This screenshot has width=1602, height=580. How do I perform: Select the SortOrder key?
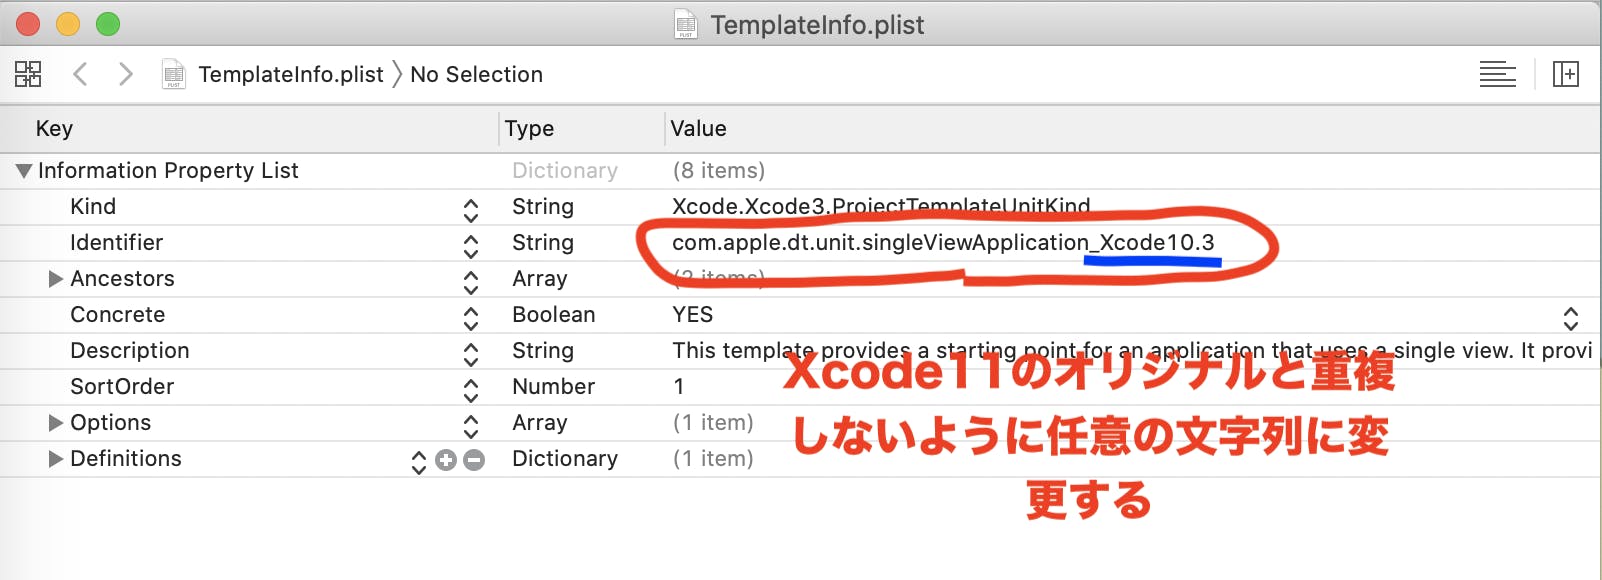pyautogui.click(x=122, y=387)
